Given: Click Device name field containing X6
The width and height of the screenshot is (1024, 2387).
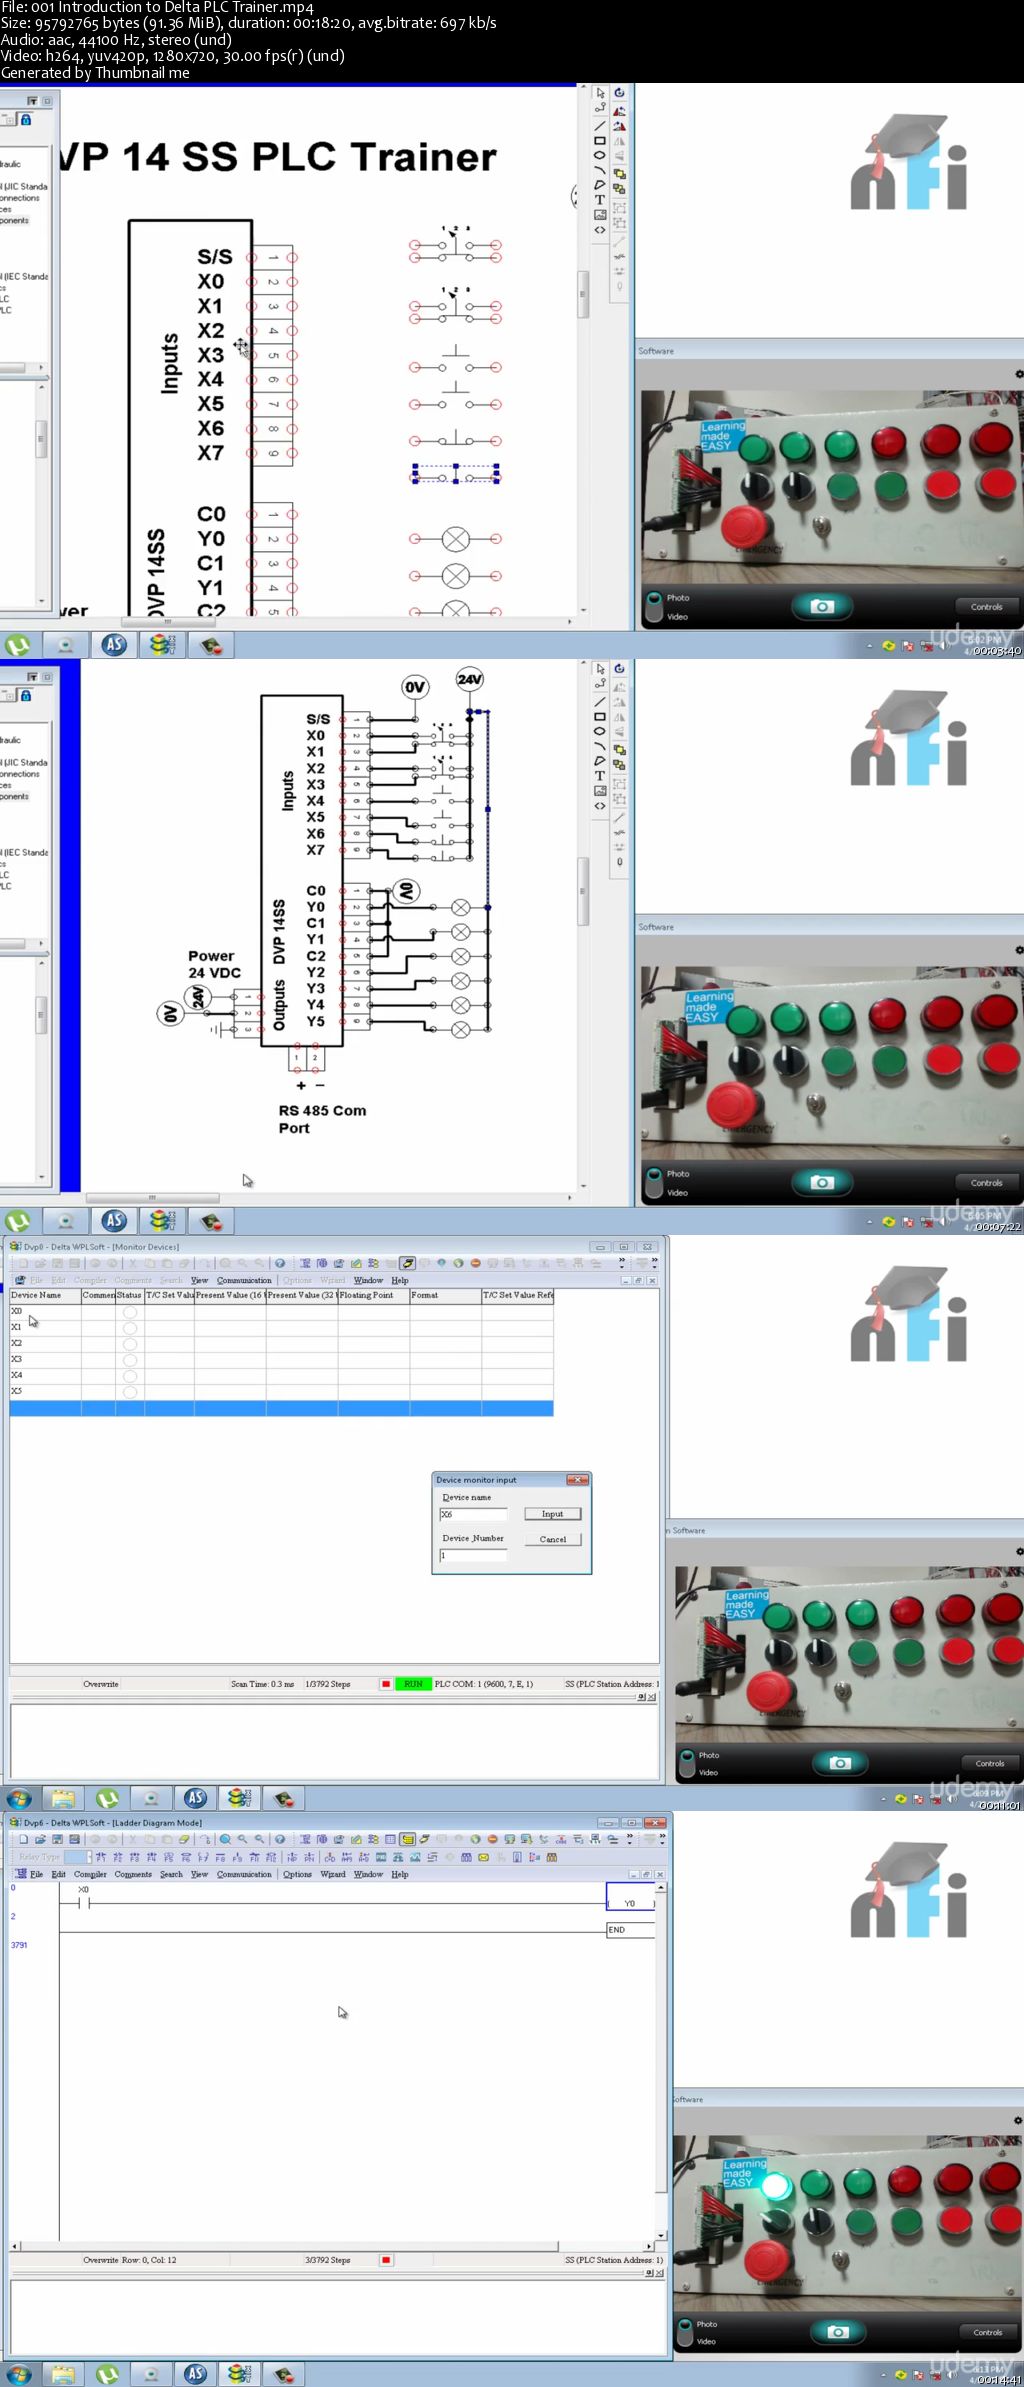Looking at the screenshot, I should pos(473,1514).
